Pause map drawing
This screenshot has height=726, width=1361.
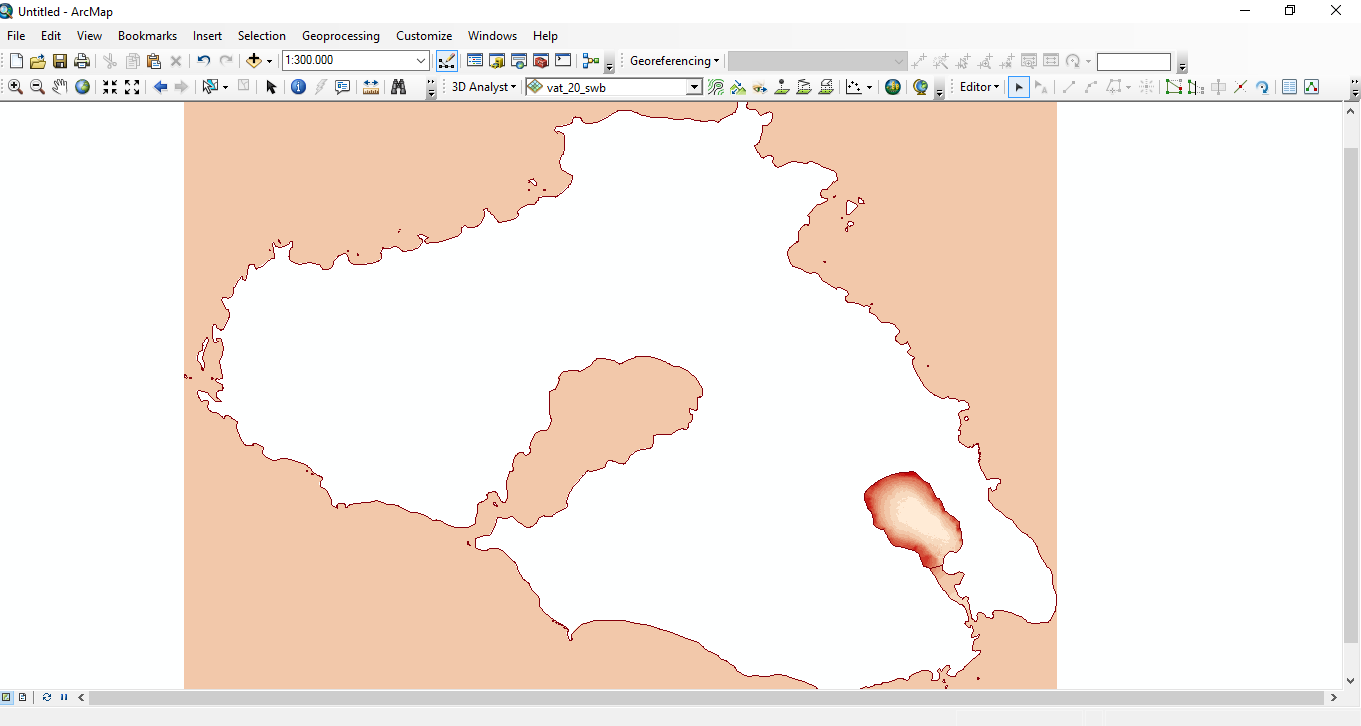coord(64,697)
